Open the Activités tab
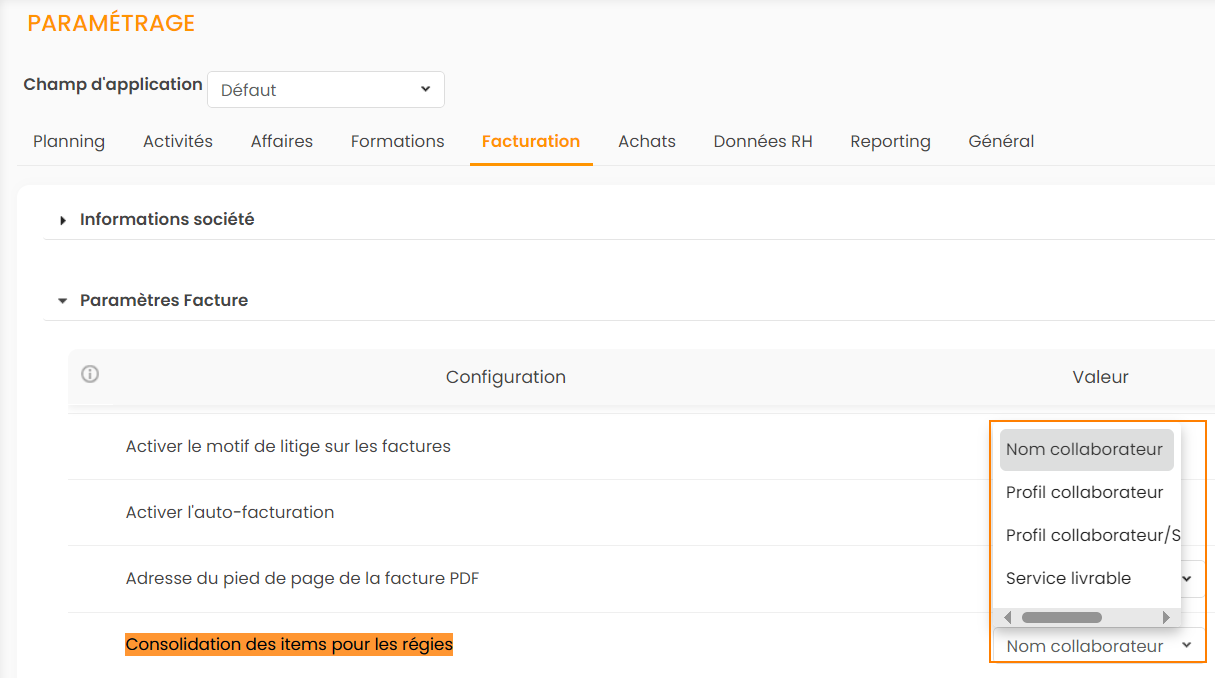 [x=178, y=141]
